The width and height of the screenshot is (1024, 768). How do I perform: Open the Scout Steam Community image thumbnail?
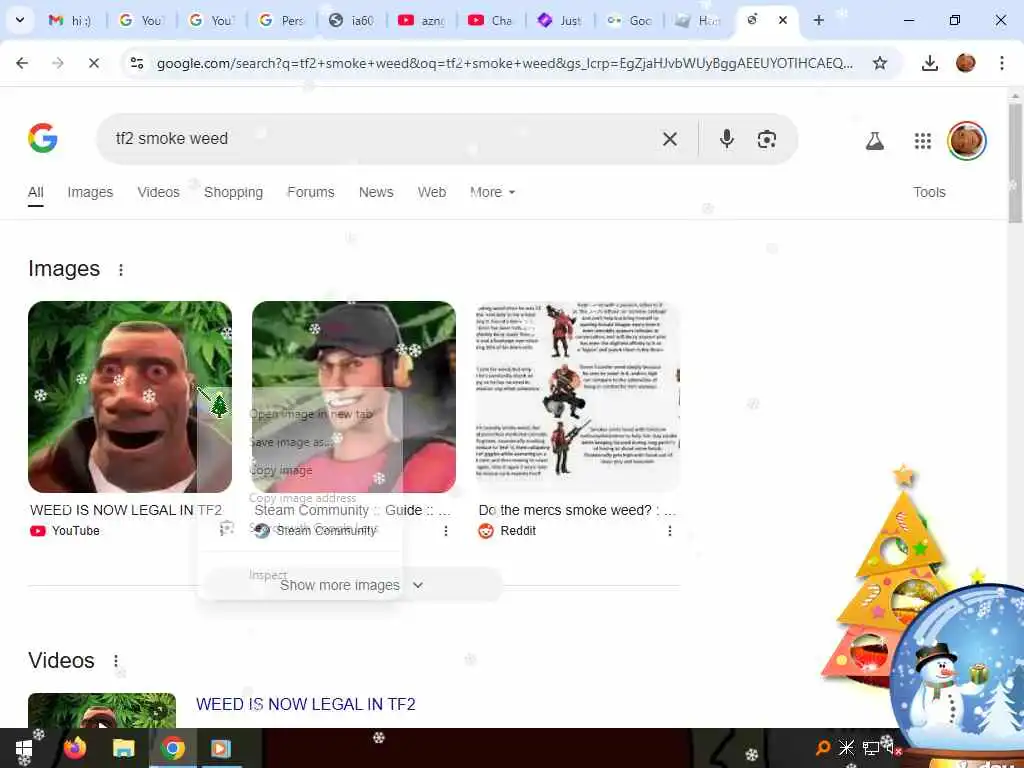click(353, 396)
